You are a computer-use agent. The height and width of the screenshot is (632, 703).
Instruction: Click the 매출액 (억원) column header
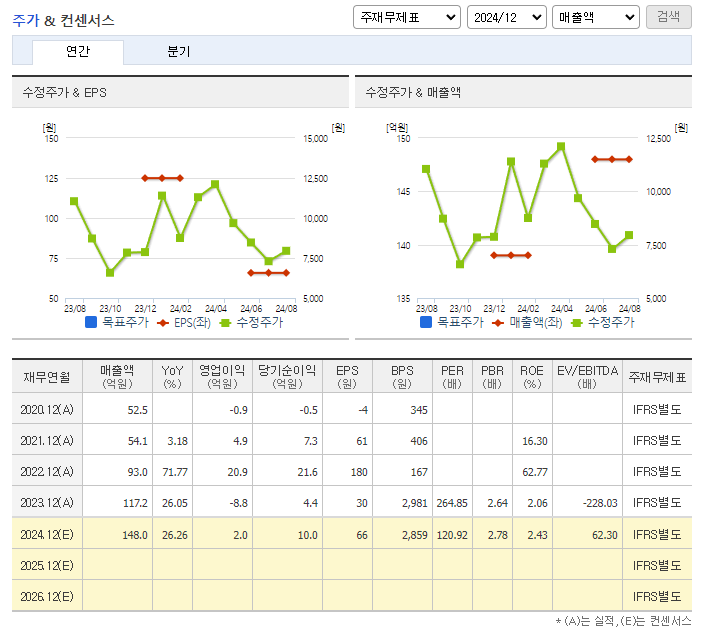click(x=117, y=377)
